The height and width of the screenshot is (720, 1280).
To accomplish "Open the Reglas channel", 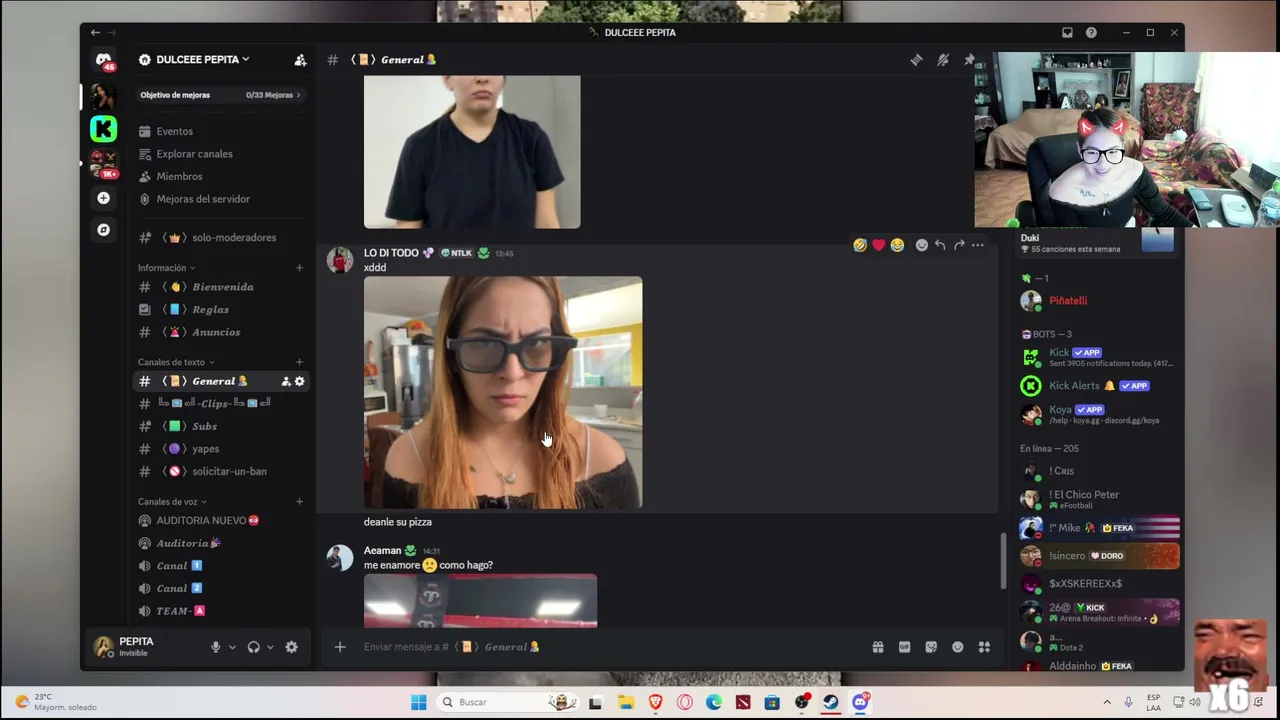I will 220,310.
